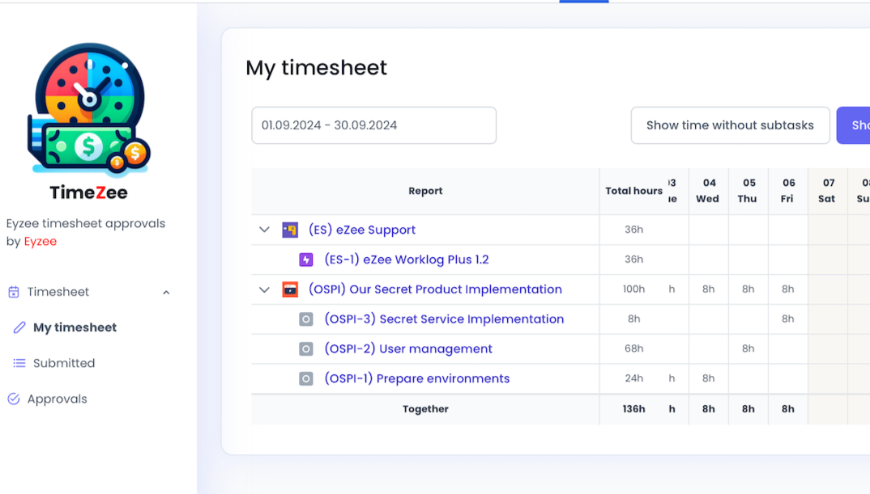Collapse Our Secret Product Implementation row
870x494 pixels.
(x=264, y=289)
